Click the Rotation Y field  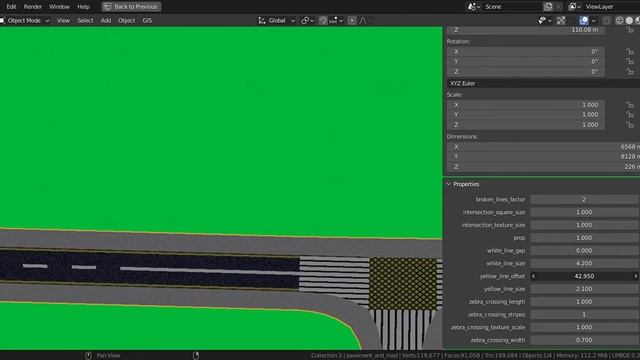click(x=526, y=61)
